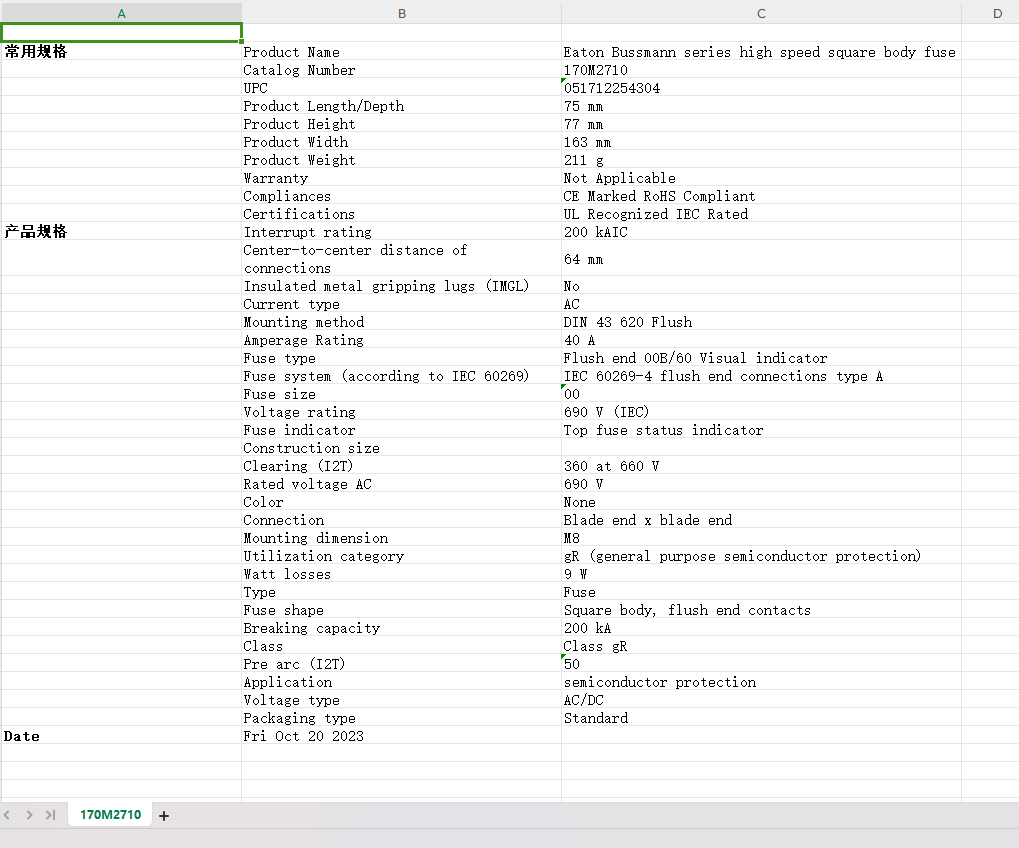Image resolution: width=1019 pixels, height=848 pixels.
Task: Select the 200 kAIC value
Action: coord(761,231)
